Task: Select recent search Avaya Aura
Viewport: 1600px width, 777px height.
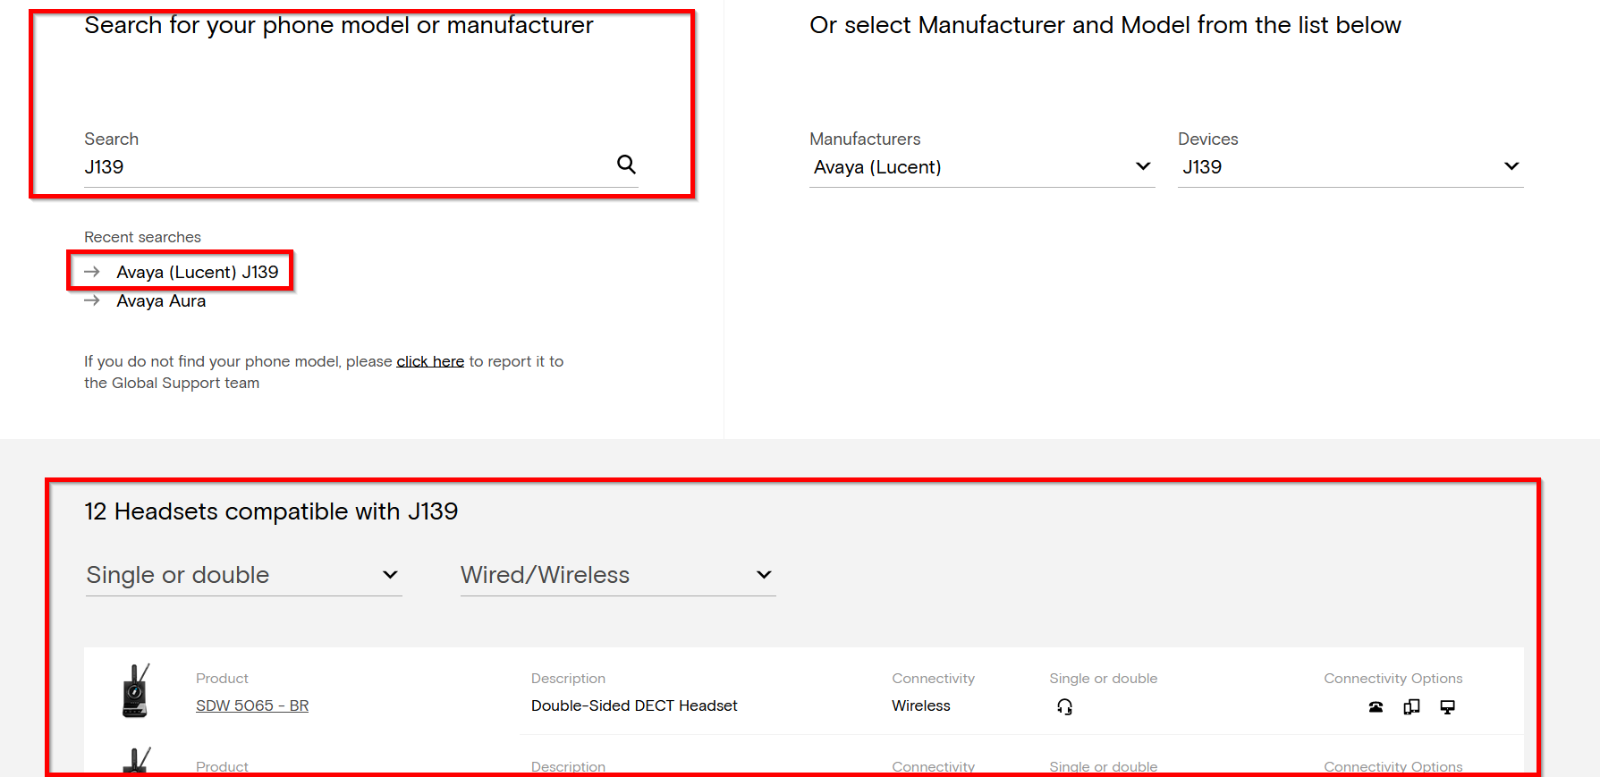Action: [x=161, y=301]
